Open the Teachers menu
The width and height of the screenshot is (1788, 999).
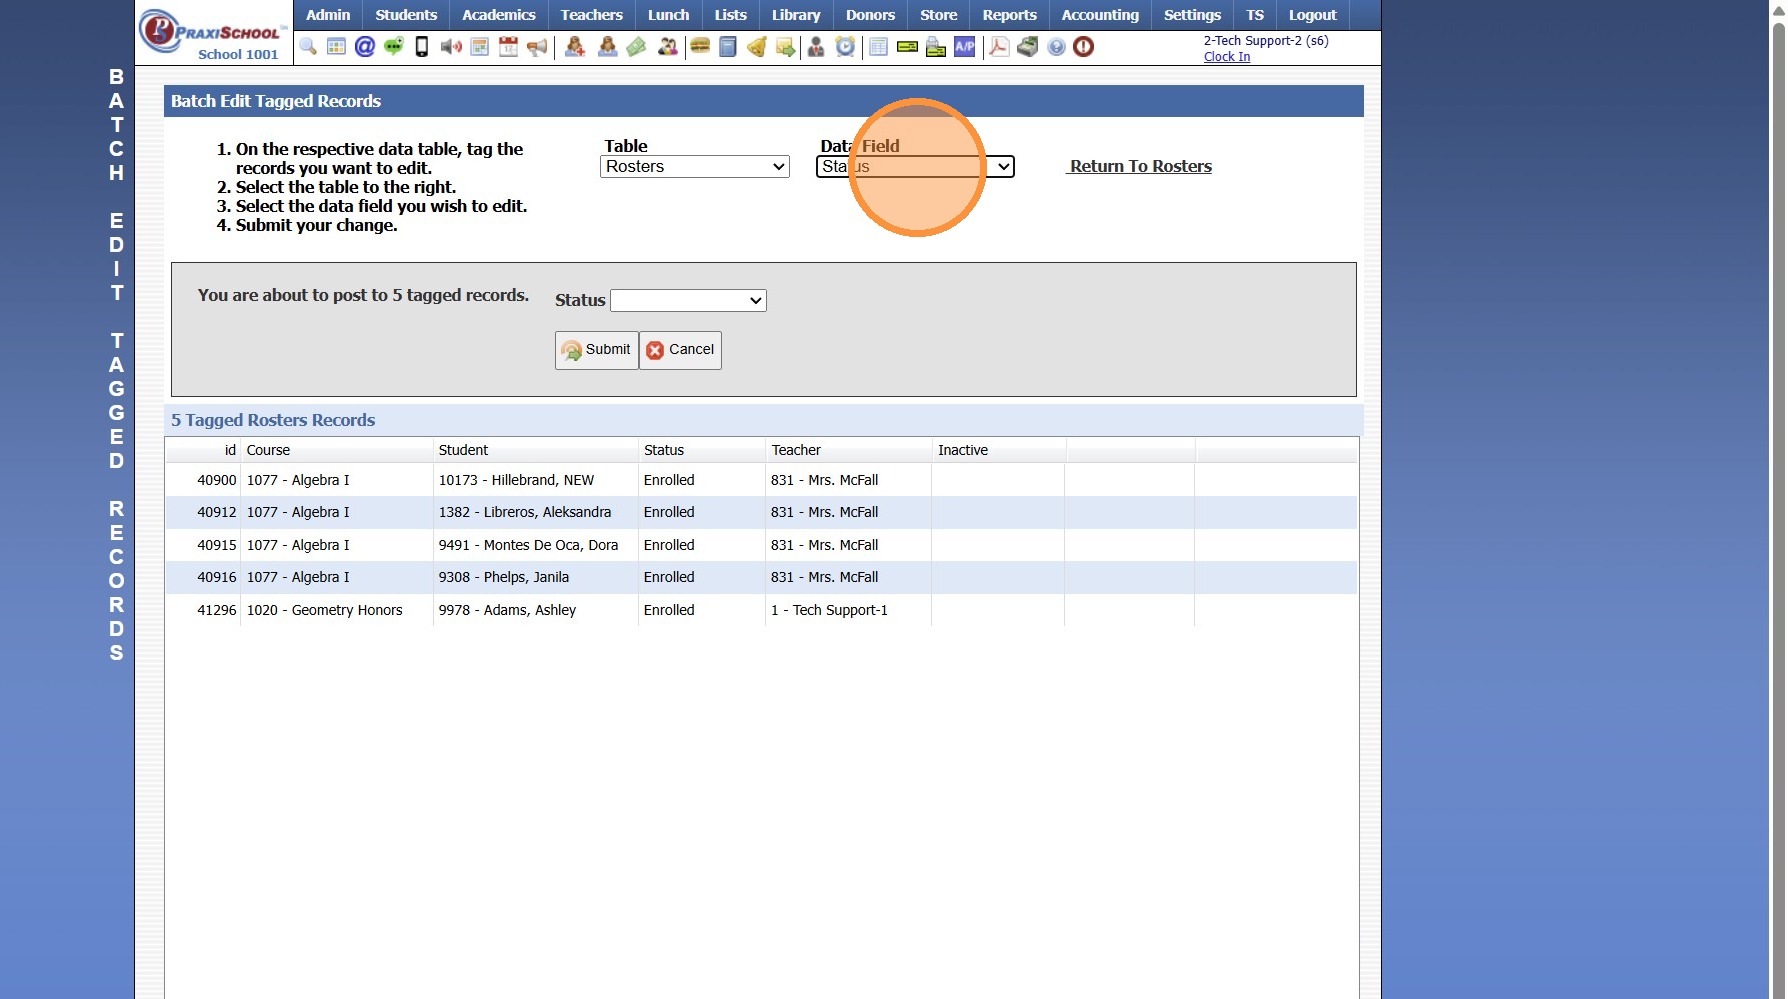pyautogui.click(x=592, y=15)
